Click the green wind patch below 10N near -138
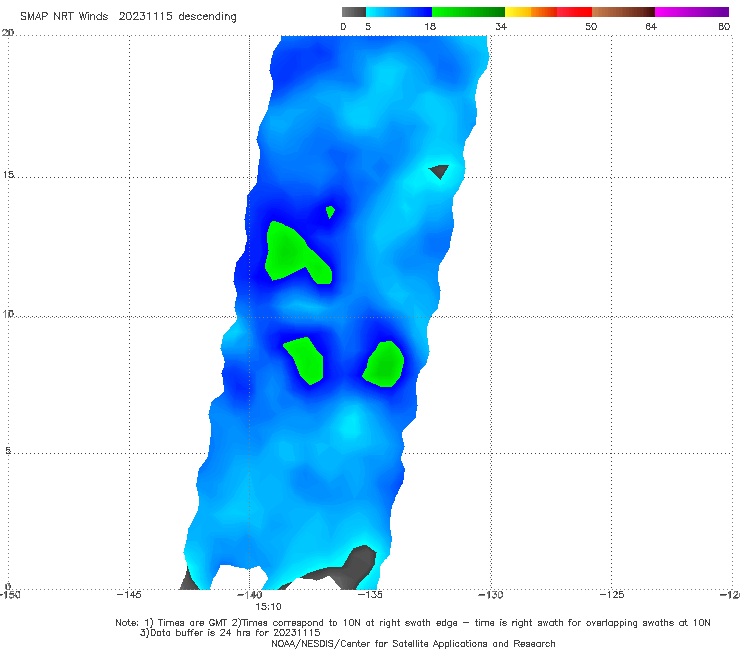The height and width of the screenshot is (650, 740). click(306, 360)
